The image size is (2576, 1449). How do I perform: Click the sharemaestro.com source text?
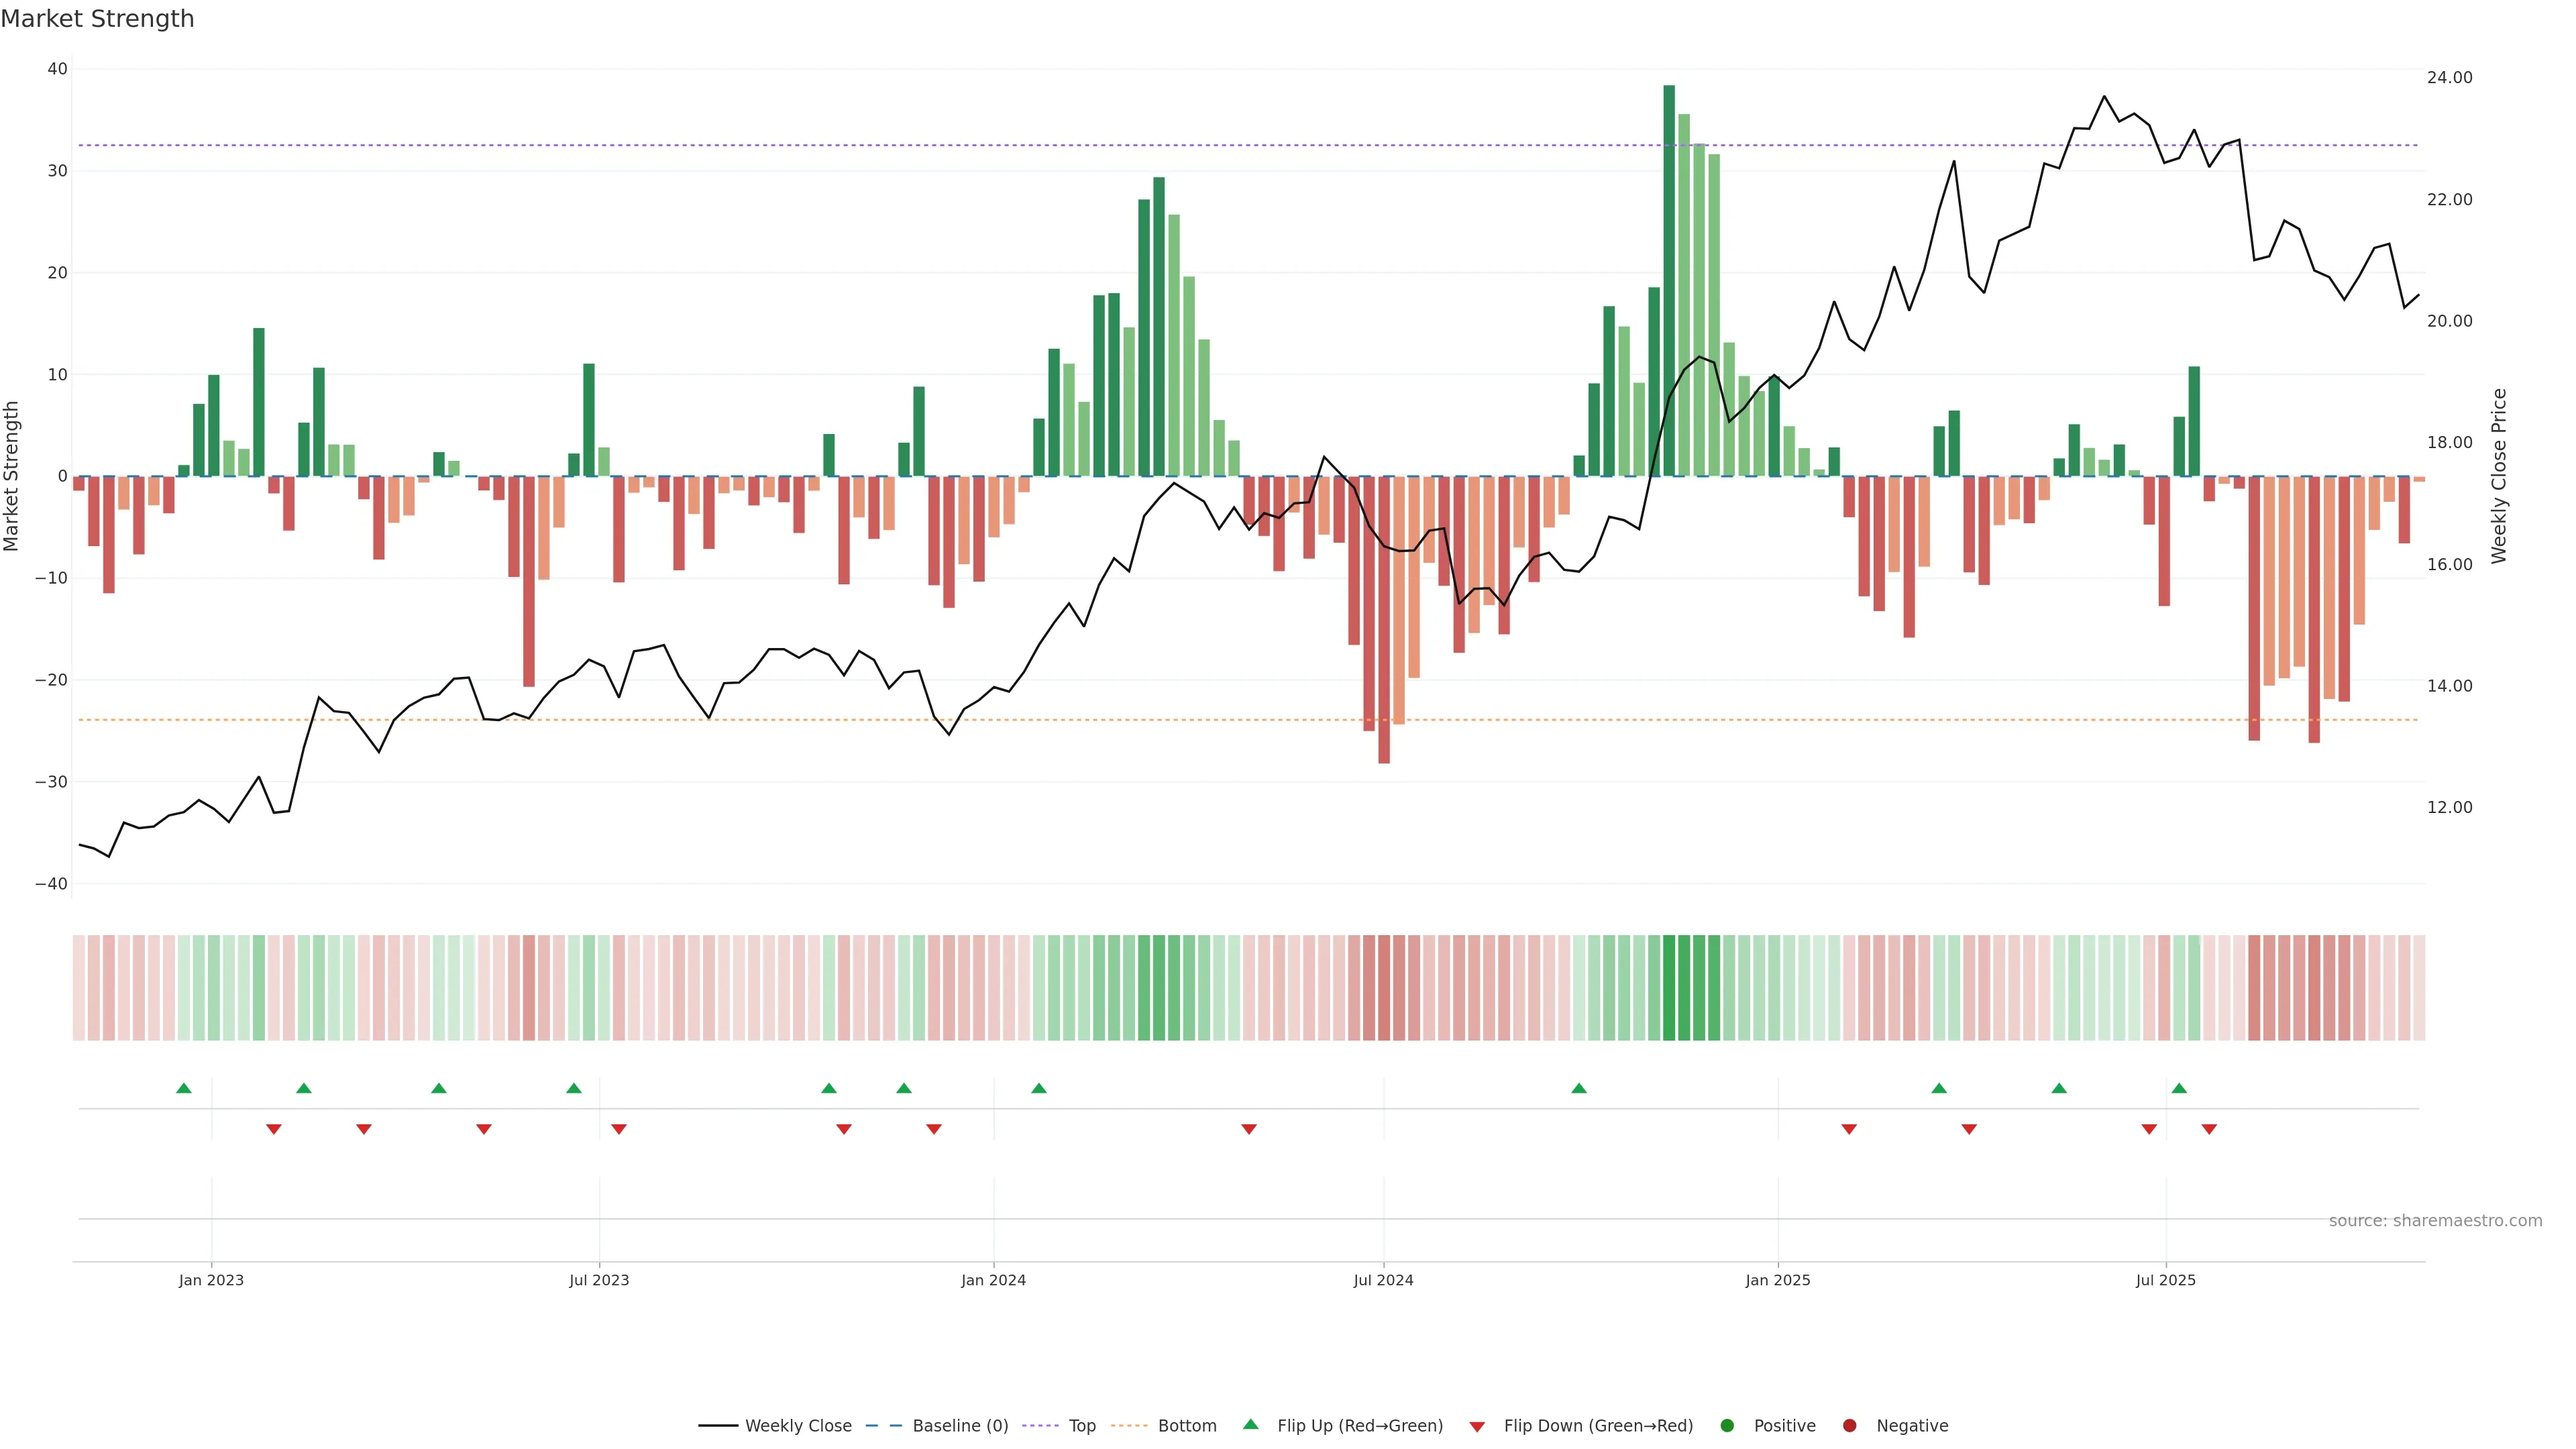[2435, 1221]
